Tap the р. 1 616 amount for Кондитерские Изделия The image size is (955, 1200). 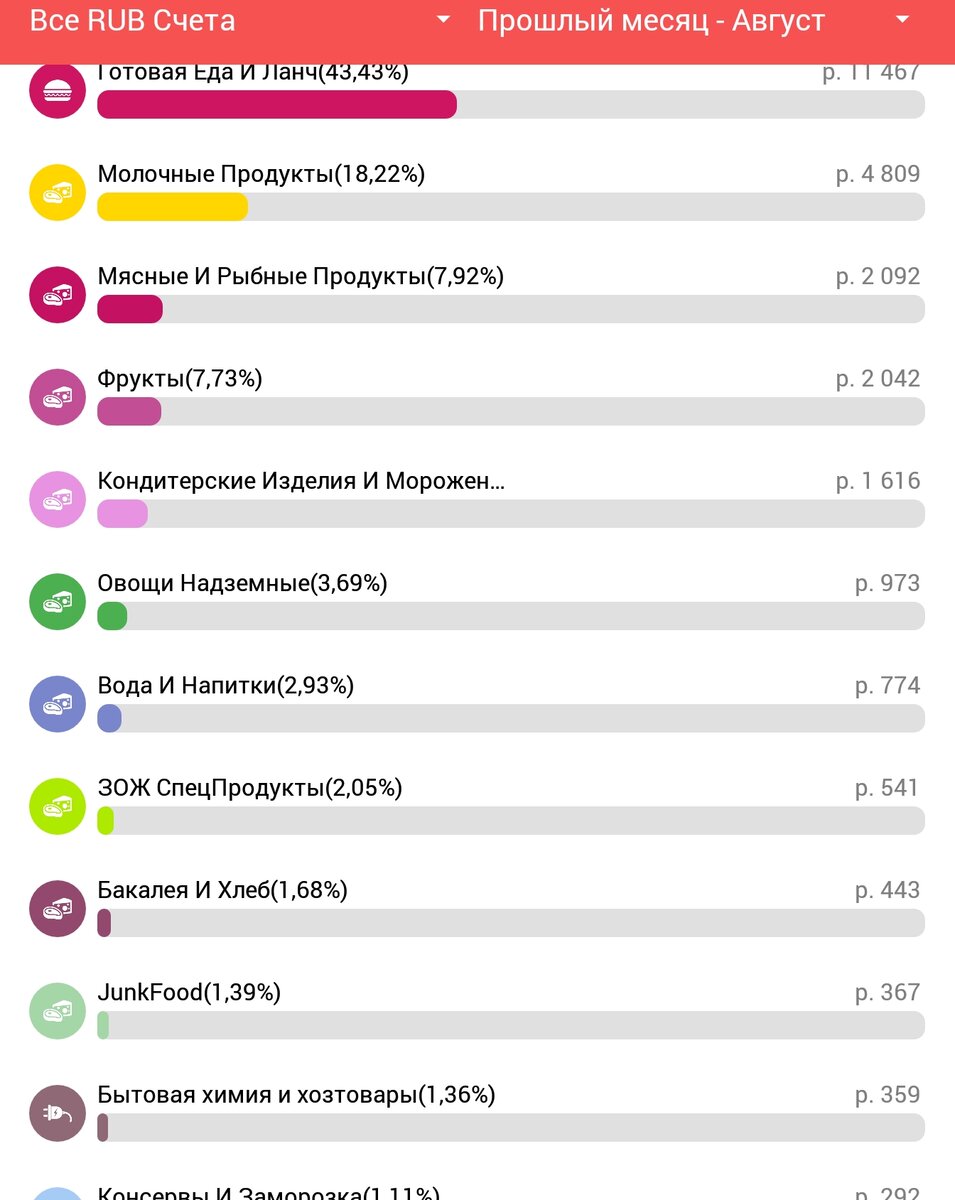(878, 481)
